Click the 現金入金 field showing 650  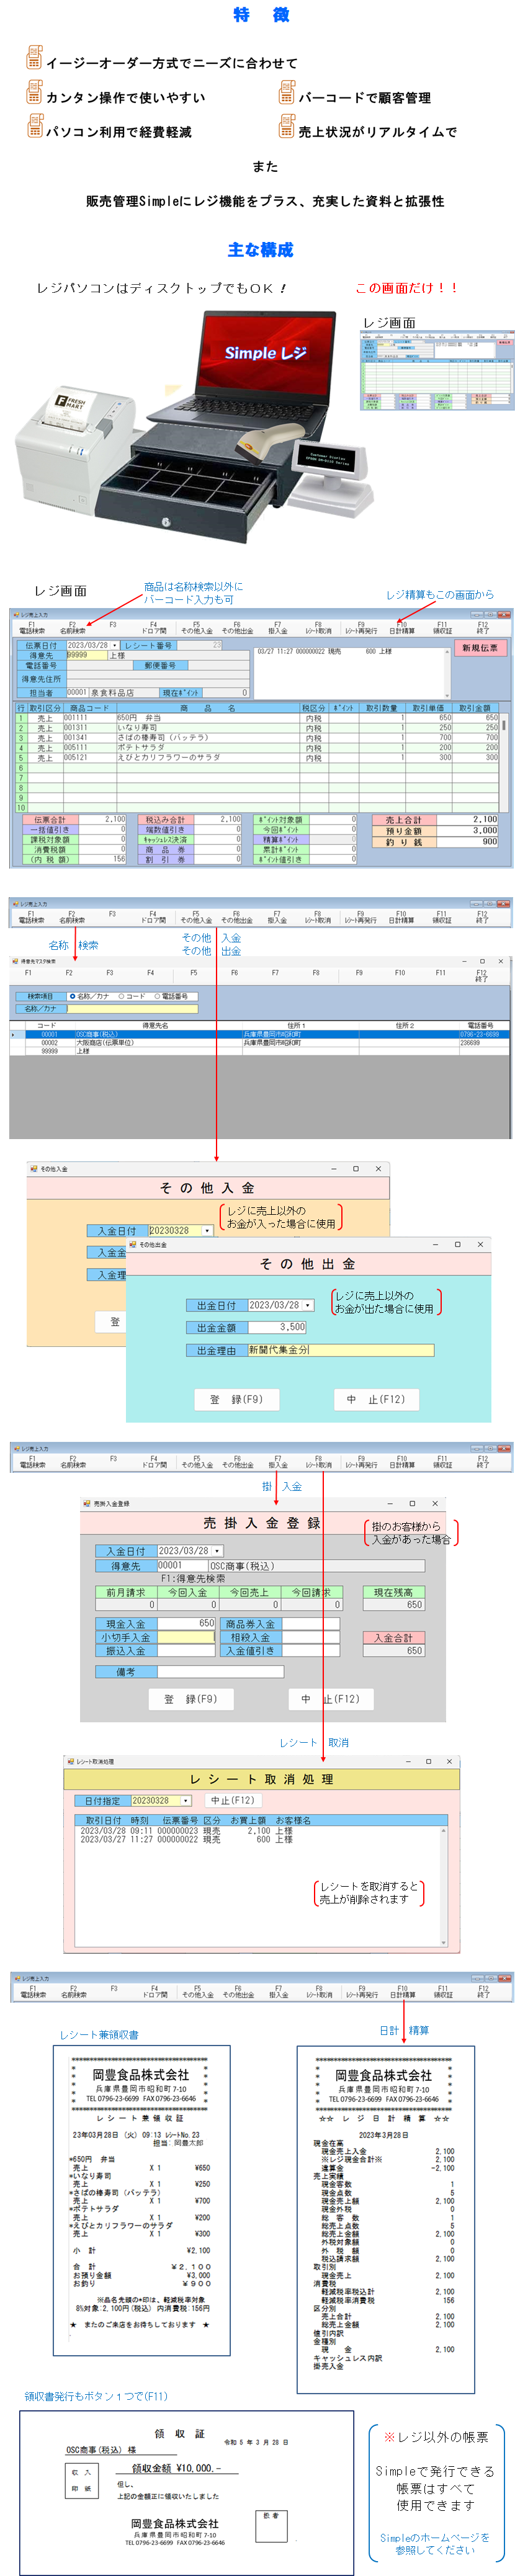186,1623
